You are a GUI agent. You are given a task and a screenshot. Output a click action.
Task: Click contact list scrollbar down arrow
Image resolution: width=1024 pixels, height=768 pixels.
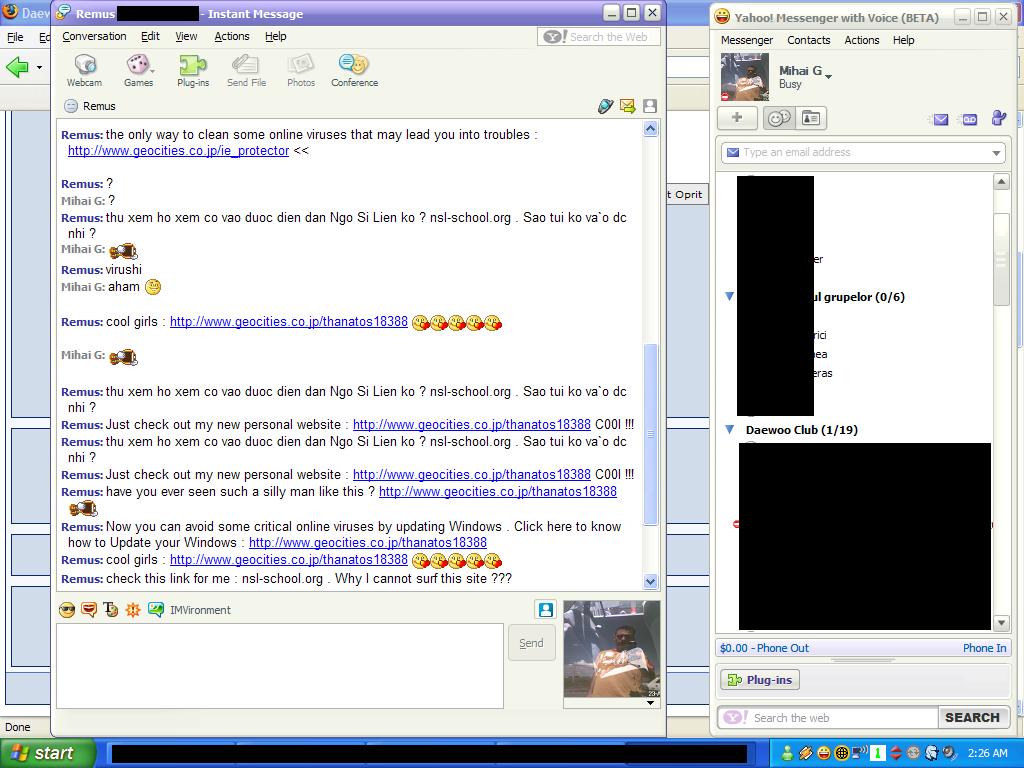(1002, 623)
